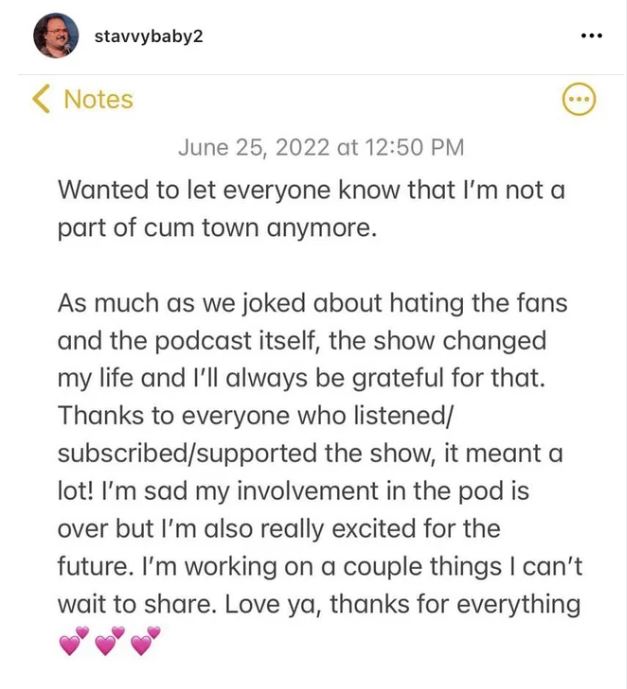Select the June 25, 2022 date text
Image resolution: width=627 pixels, height=689 pixels.
tap(254, 147)
